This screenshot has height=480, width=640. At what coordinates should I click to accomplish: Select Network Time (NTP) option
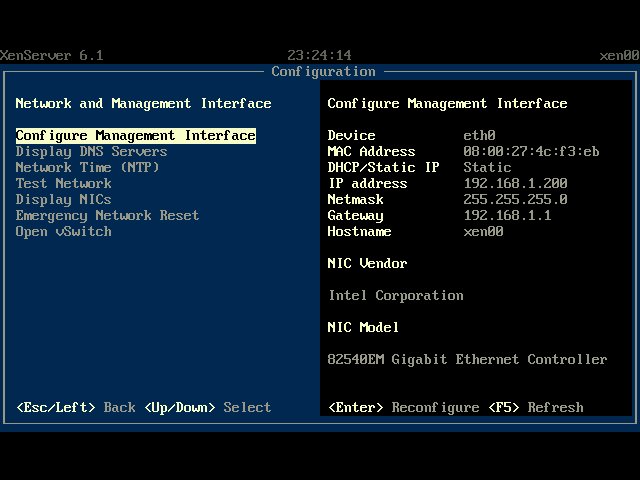(x=87, y=168)
